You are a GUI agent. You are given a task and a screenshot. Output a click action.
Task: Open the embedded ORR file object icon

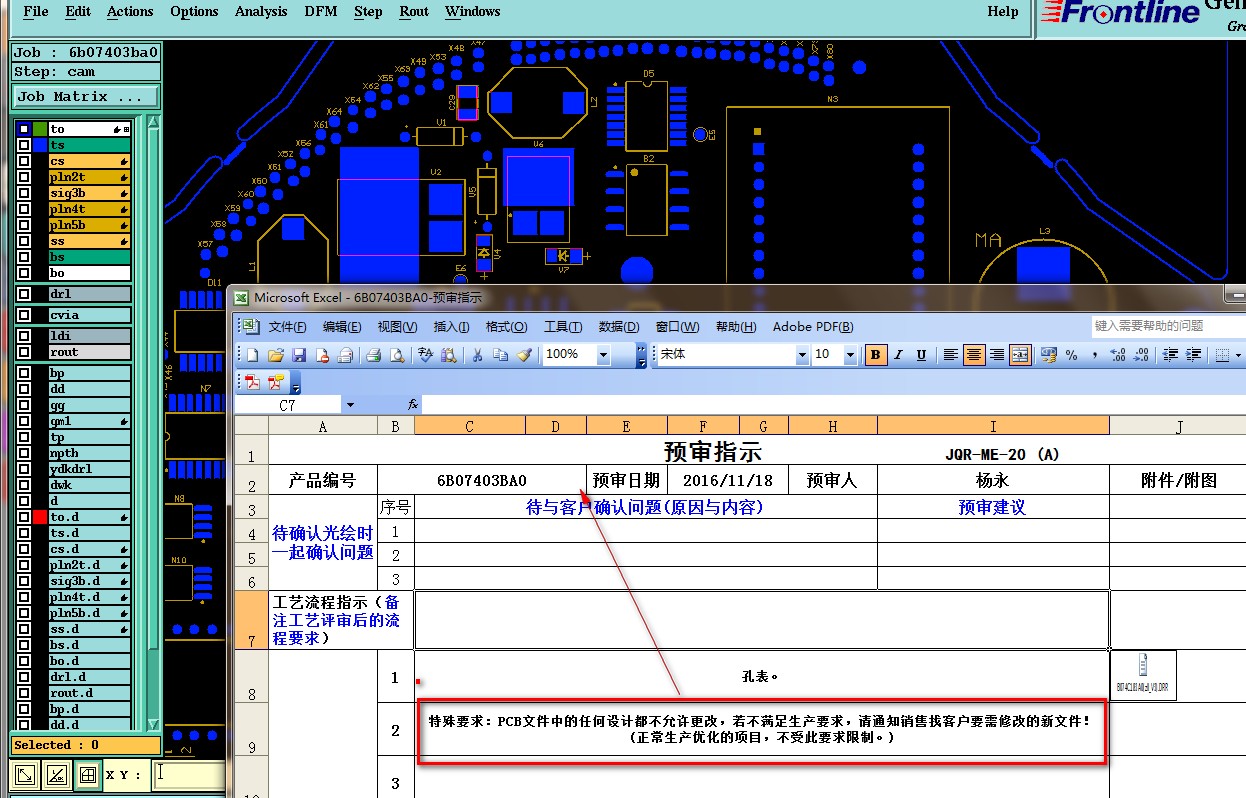coord(1142,674)
